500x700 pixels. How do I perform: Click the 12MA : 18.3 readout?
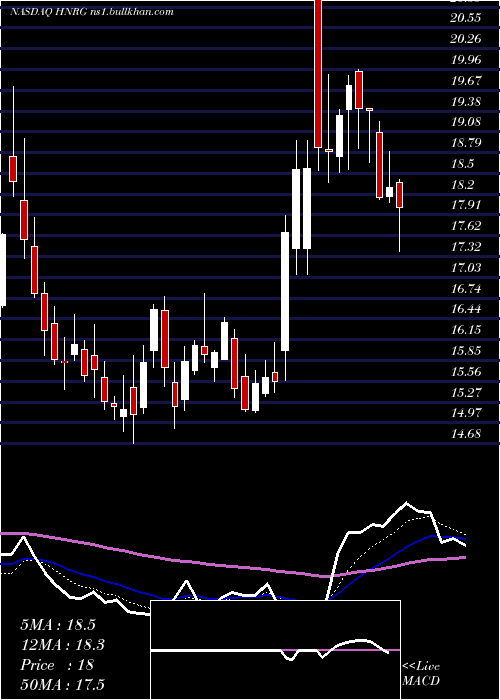point(62,645)
